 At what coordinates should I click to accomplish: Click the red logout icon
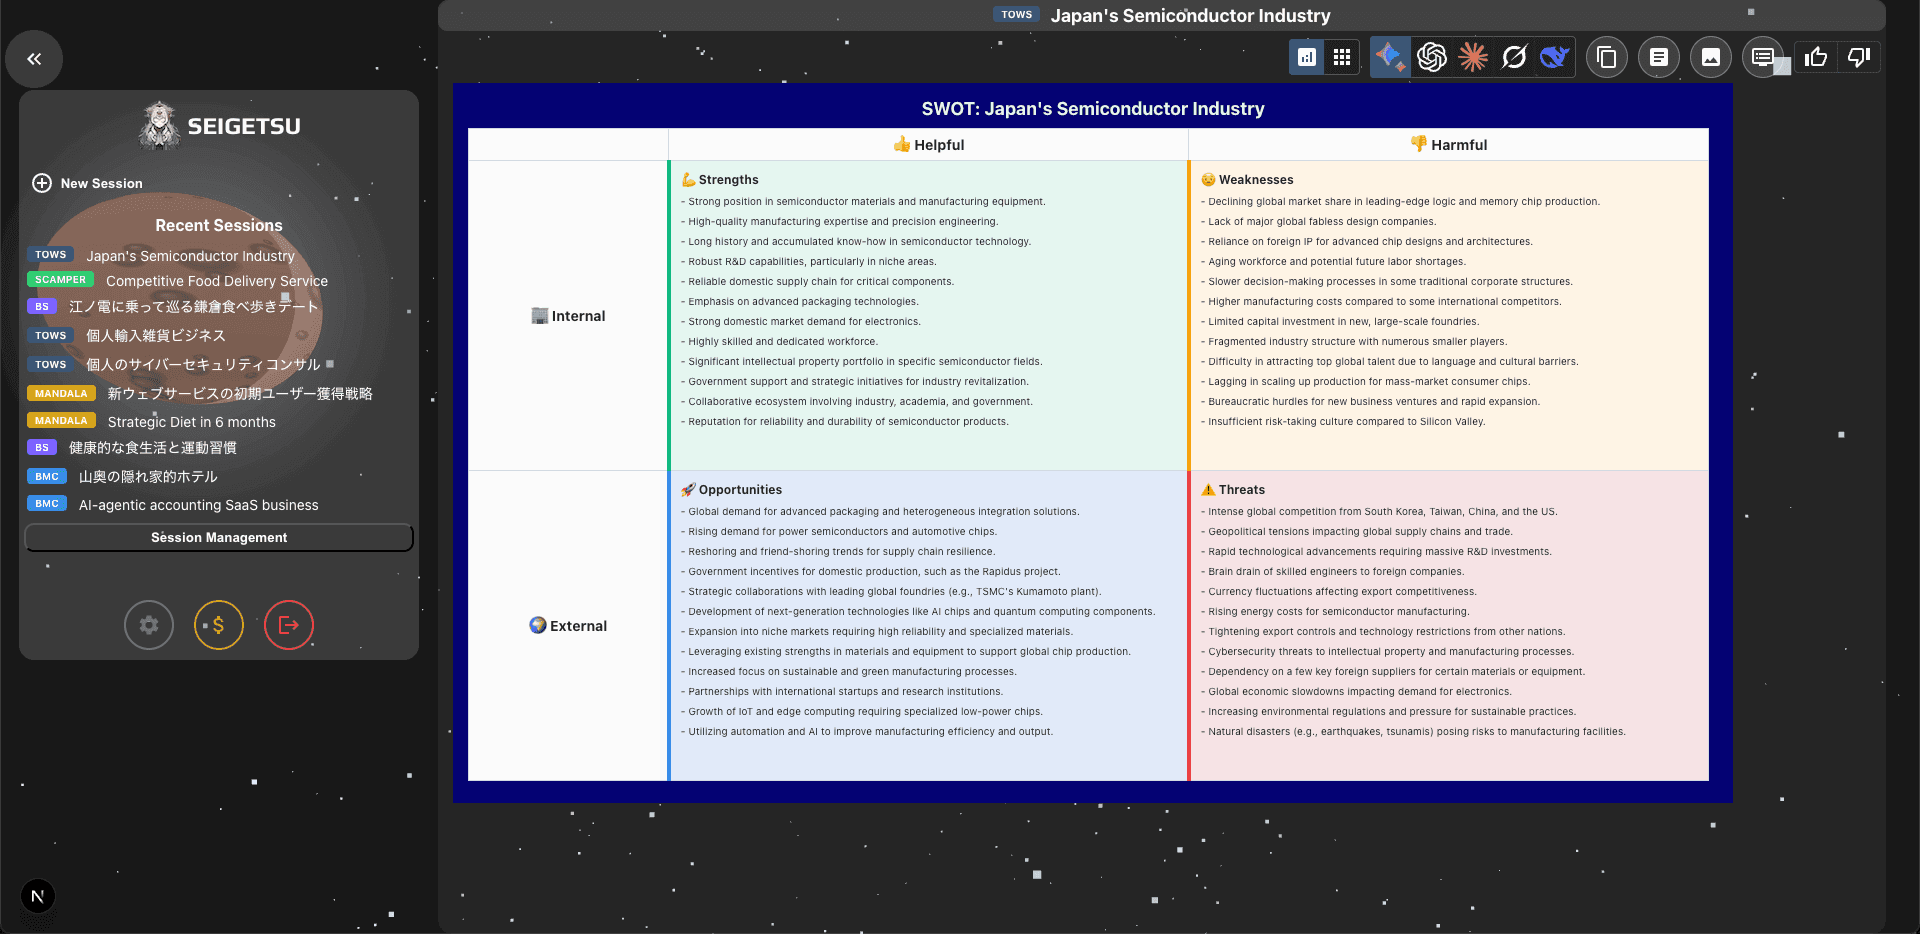pos(289,625)
